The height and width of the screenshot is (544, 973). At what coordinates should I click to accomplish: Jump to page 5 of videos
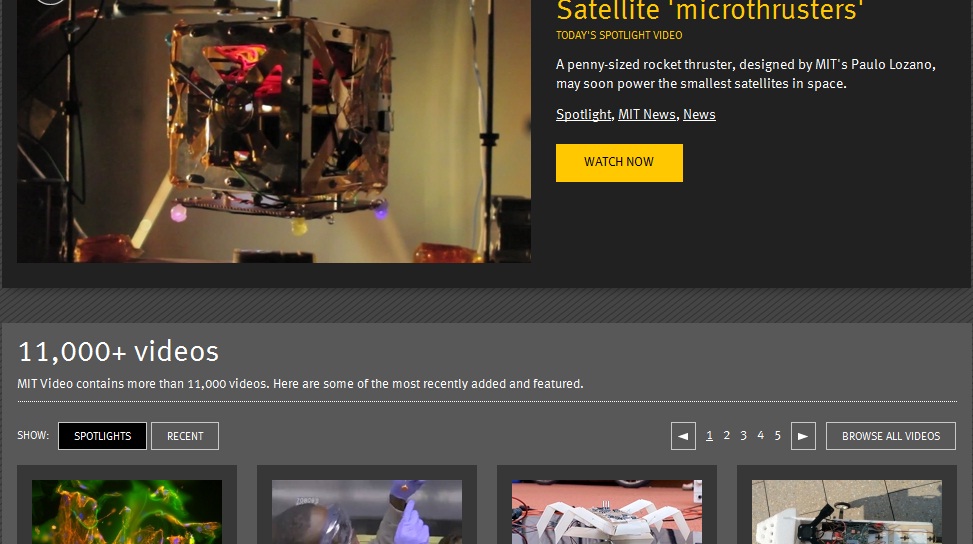778,435
